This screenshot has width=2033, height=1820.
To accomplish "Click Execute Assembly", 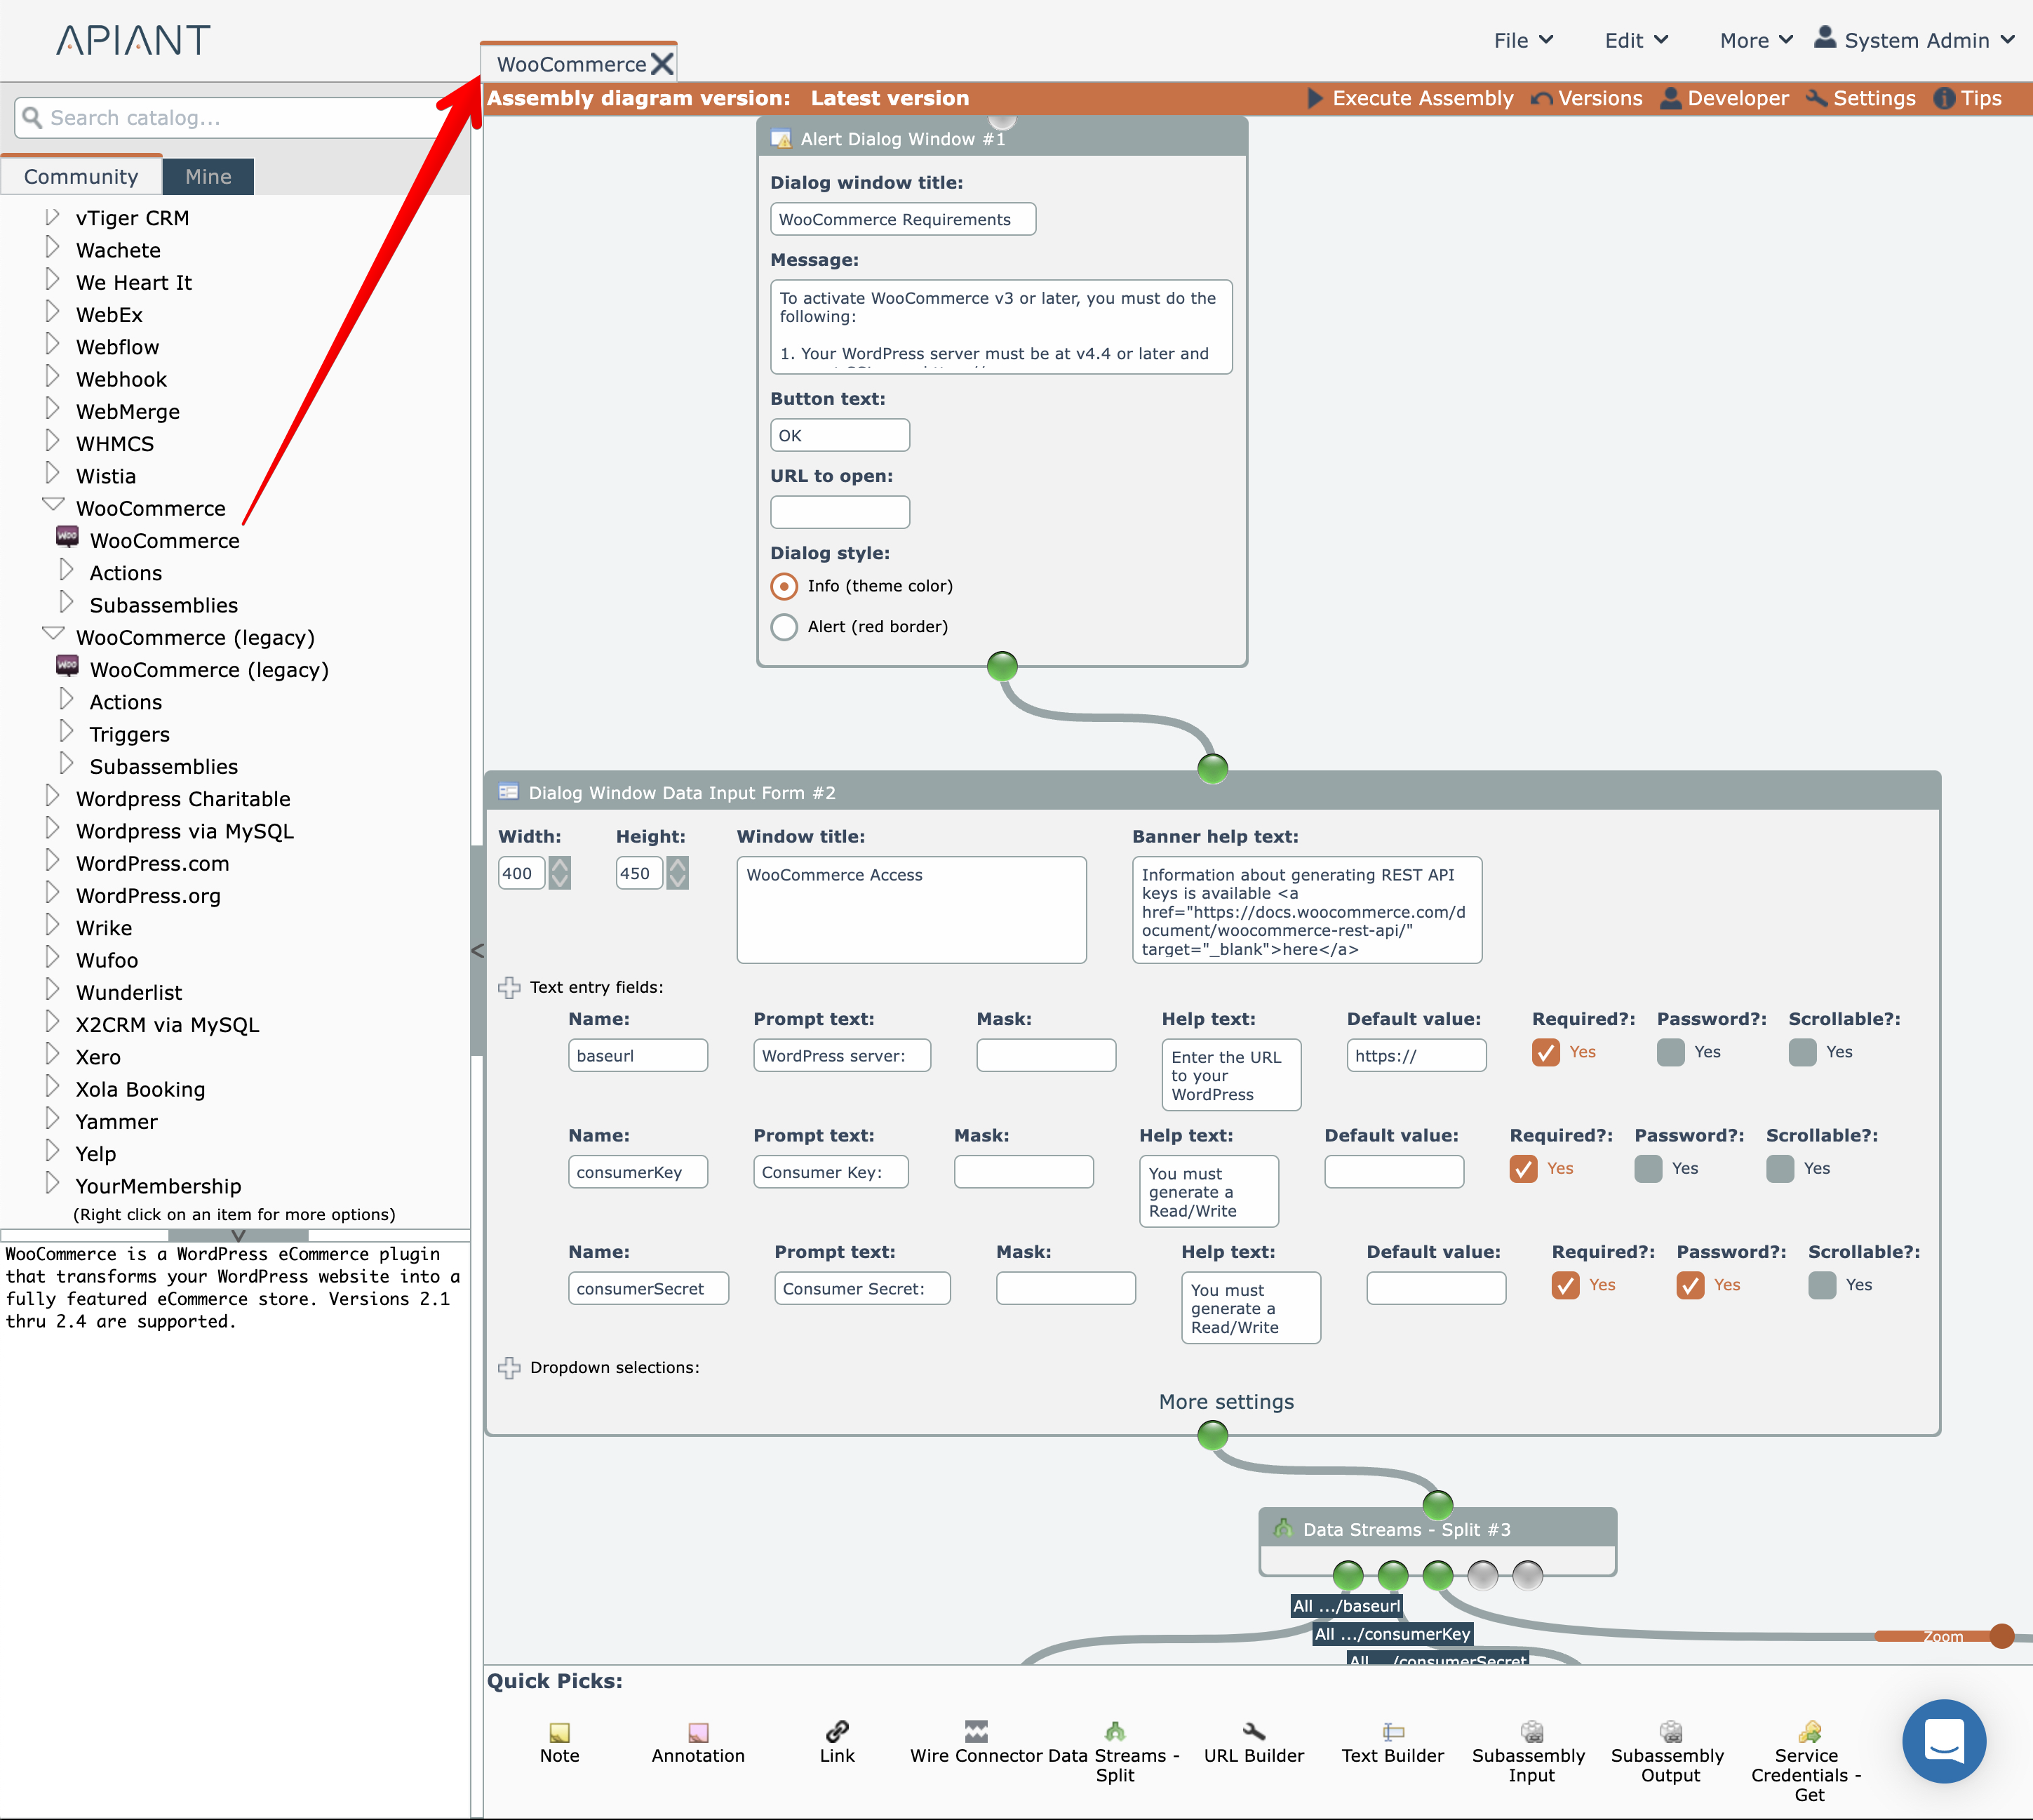I will [1410, 98].
